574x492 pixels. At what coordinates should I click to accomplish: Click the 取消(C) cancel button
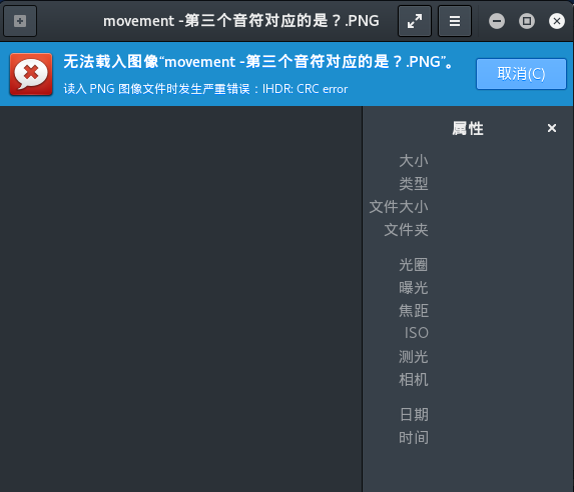click(521, 74)
